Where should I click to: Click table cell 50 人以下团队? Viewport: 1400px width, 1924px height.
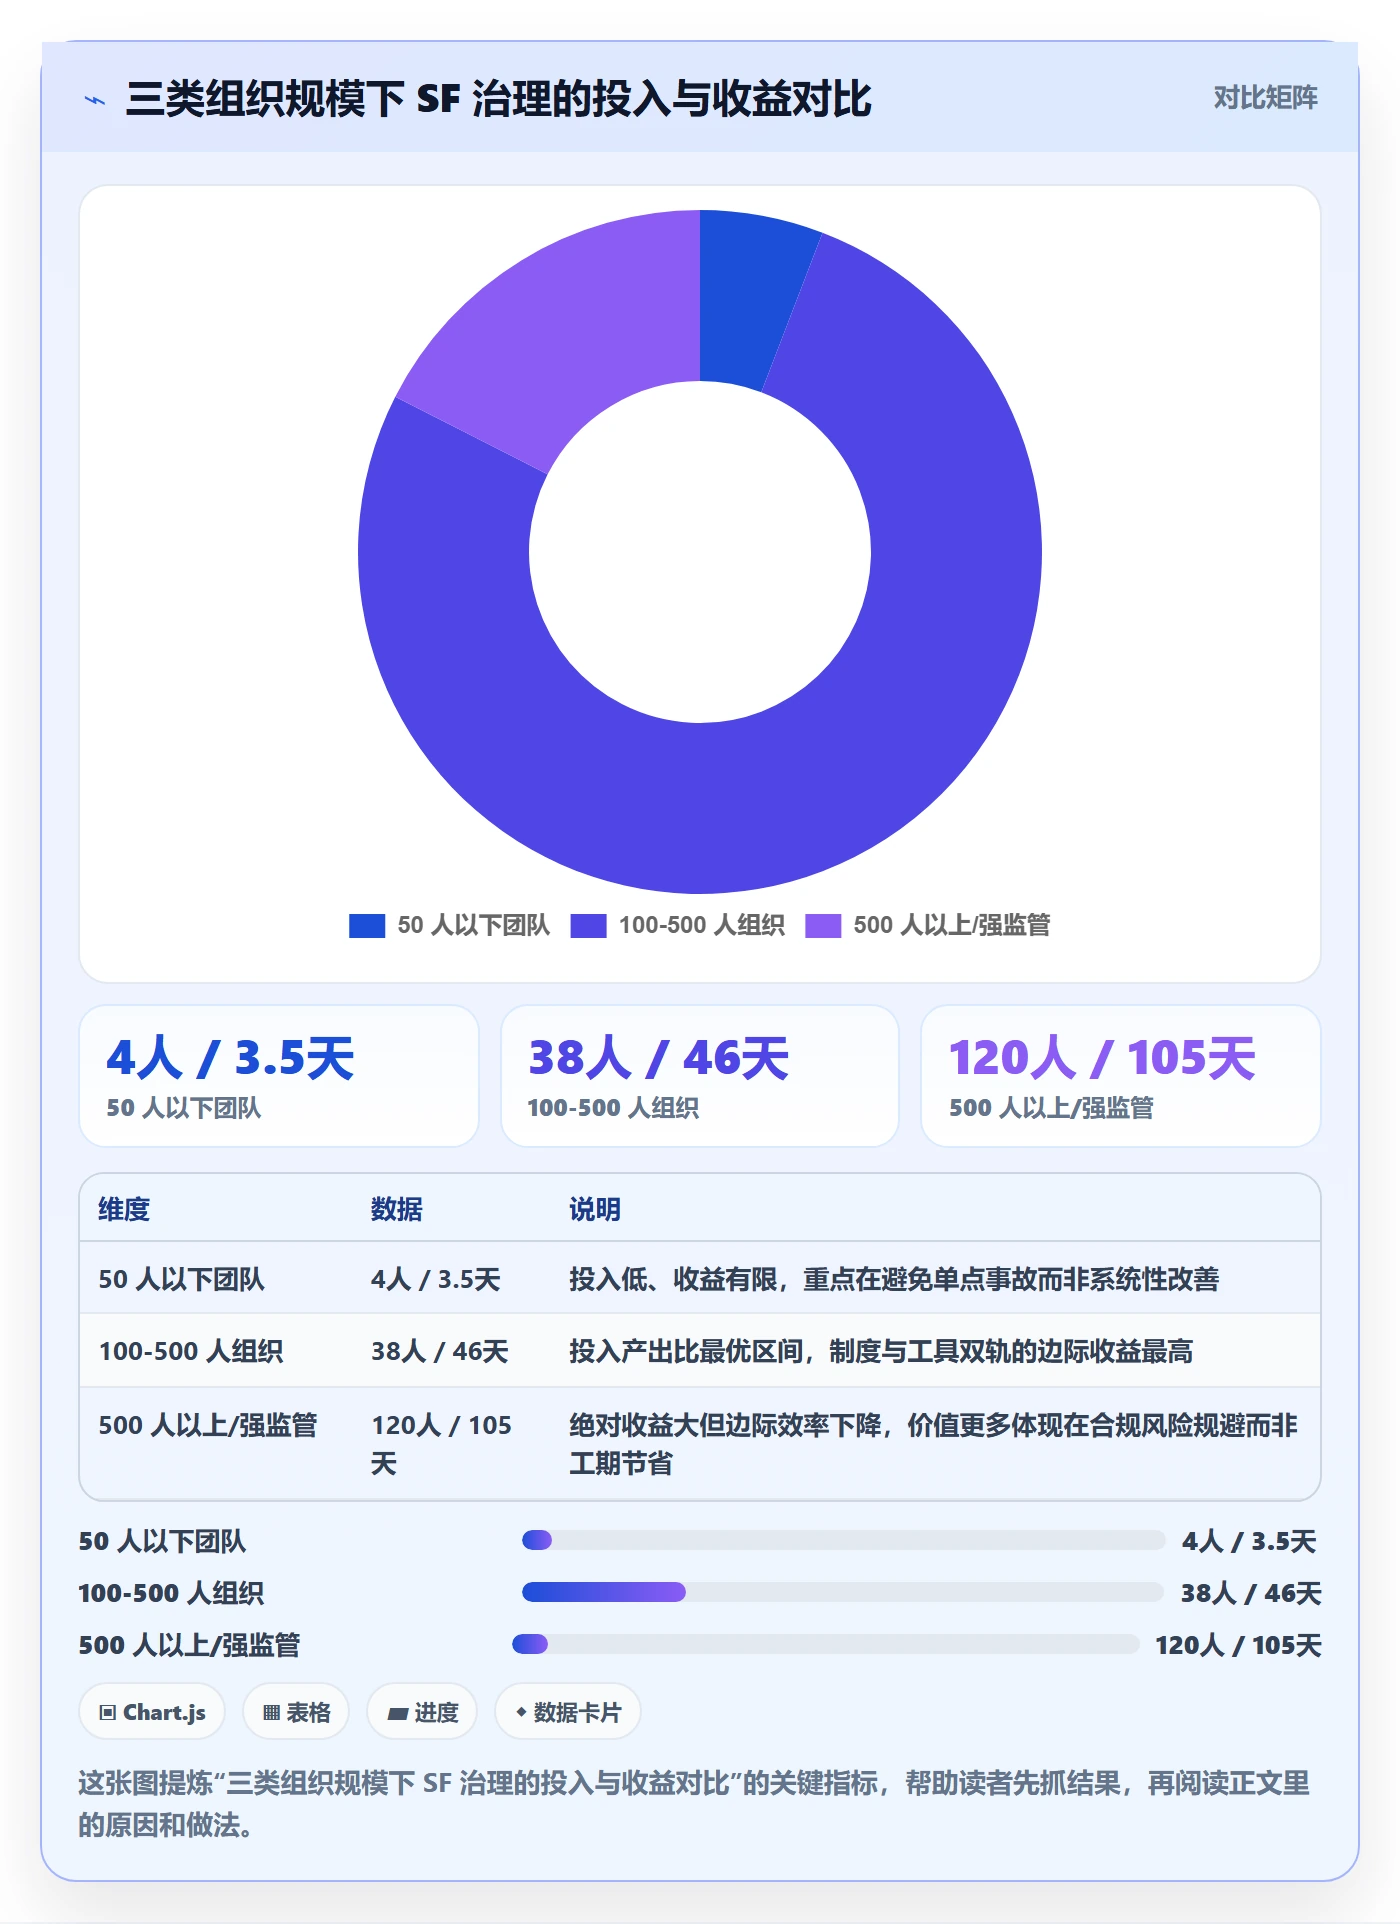click(x=181, y=1279)
